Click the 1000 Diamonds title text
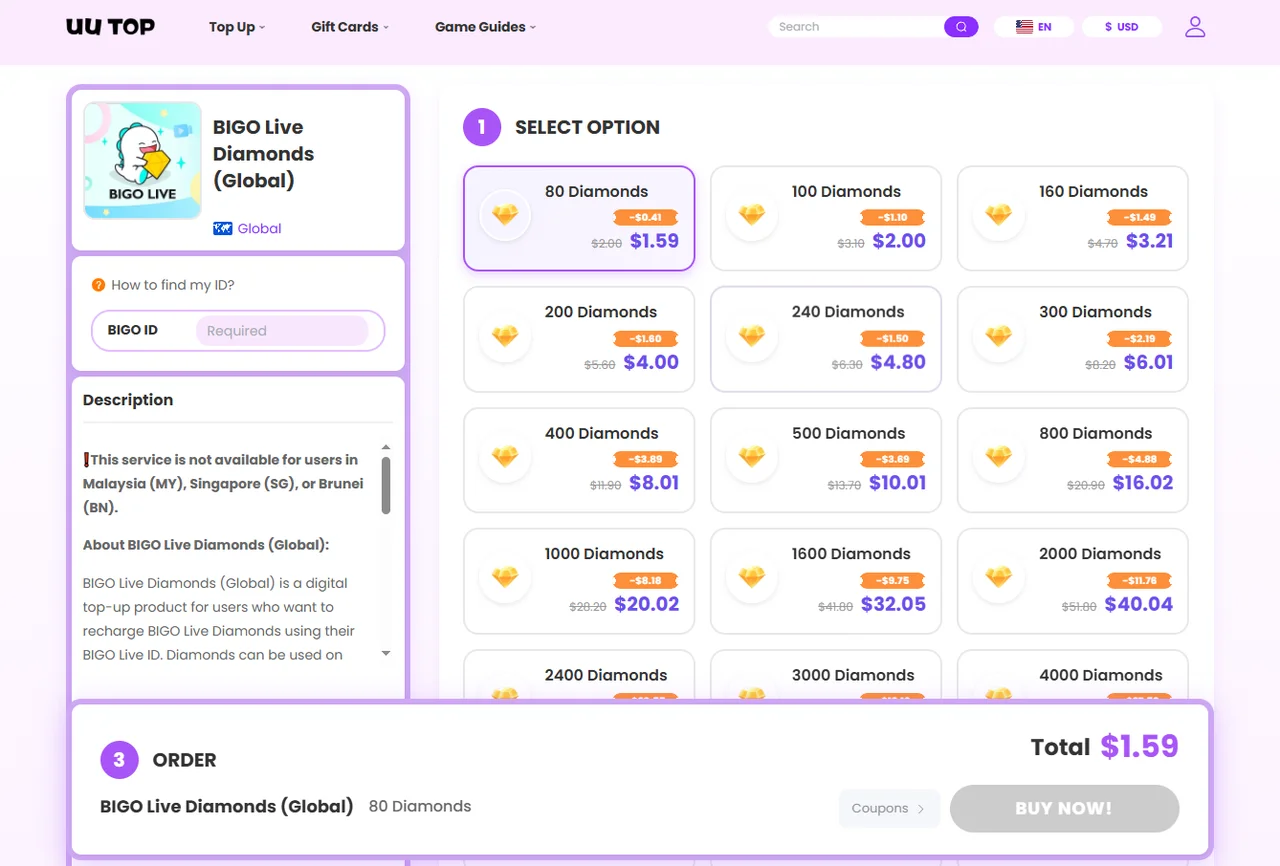1280x866 pixels. [x=604, y=554]
